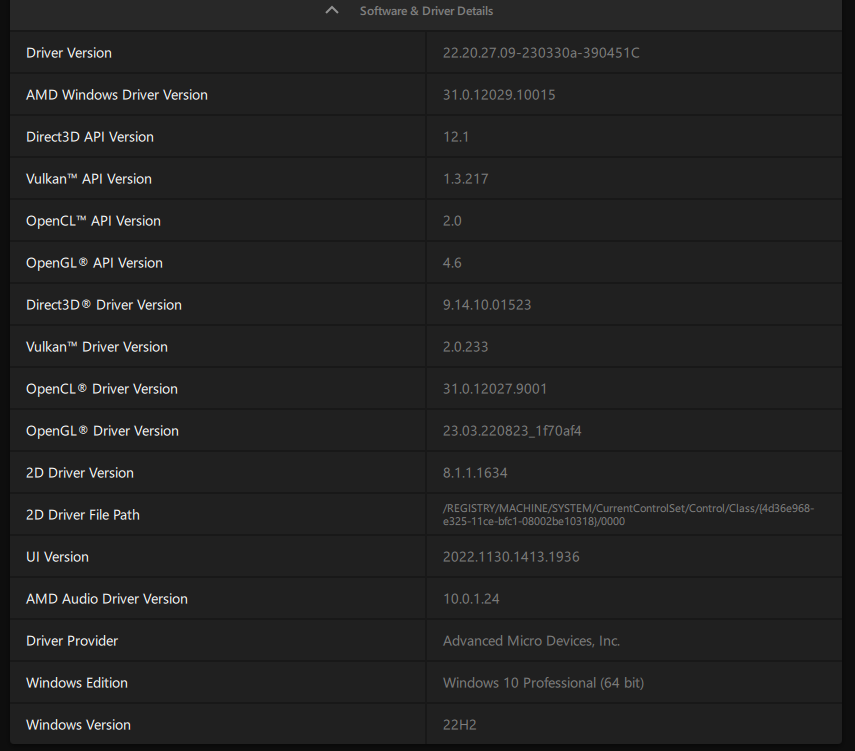Select the Driver Provider value Advanced Micro Devices
Image resolution: width=855 pixels, height=751 pixels.
point(531,641)
